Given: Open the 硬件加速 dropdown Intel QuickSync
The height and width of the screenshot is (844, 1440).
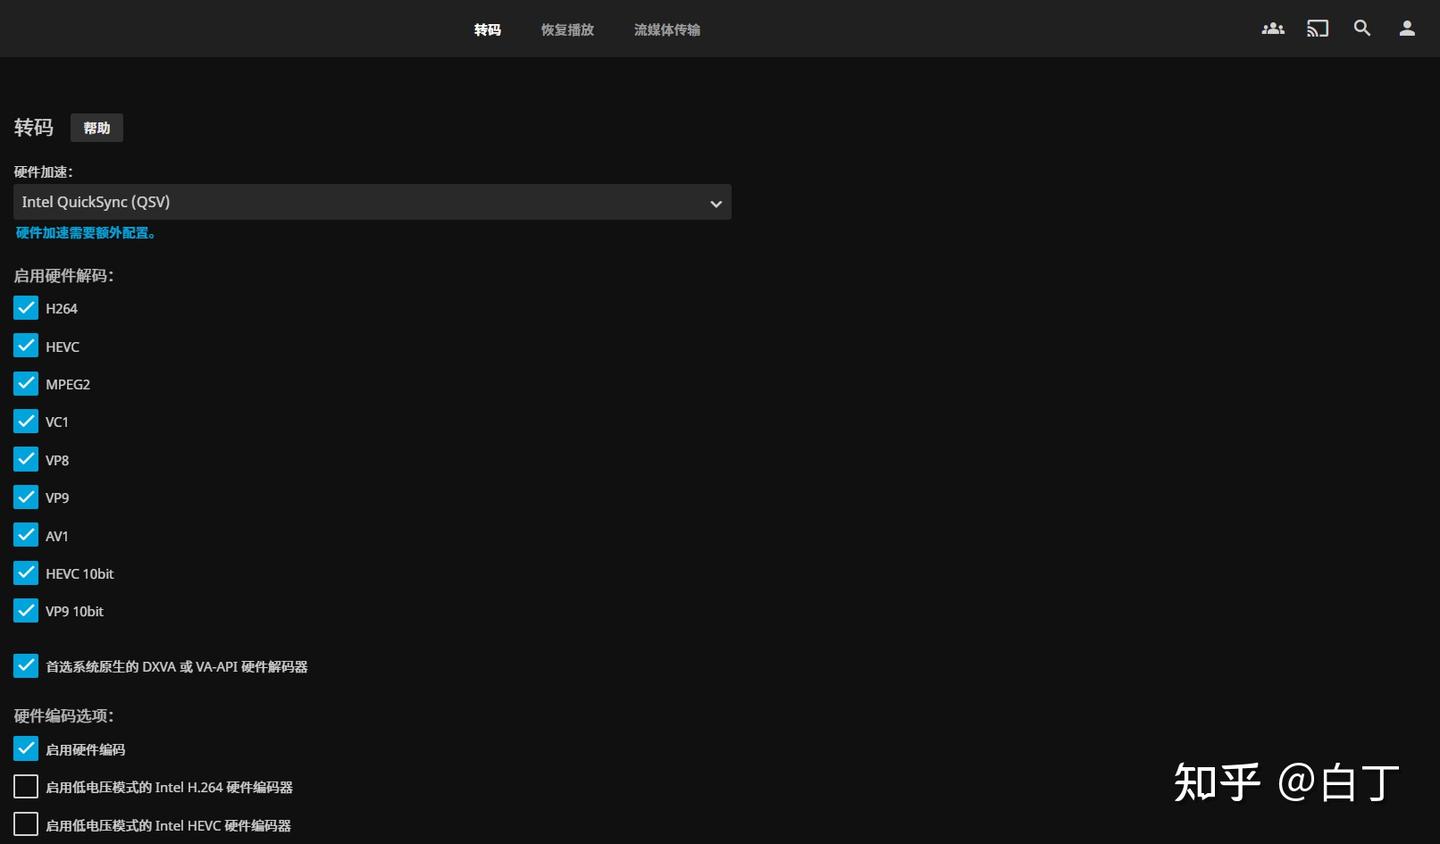Looking at the screenshot, I should tap(372, 202).
